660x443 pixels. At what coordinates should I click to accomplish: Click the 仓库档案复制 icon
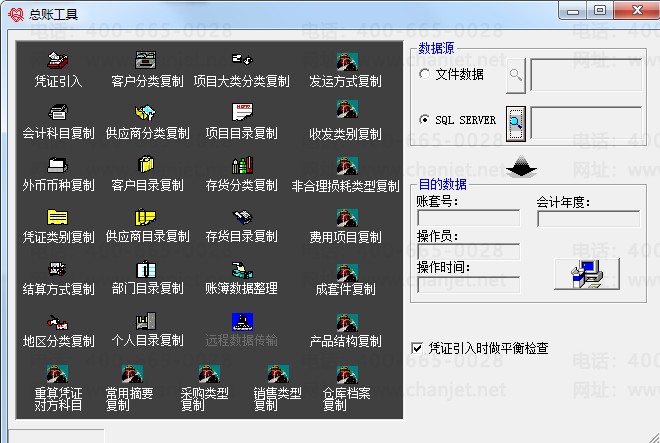click(x=347, y=375)
